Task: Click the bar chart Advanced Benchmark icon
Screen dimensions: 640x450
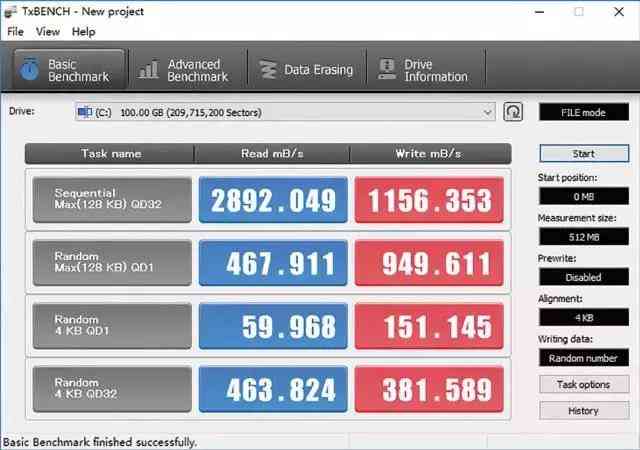Action: click(x=149, y=70)
